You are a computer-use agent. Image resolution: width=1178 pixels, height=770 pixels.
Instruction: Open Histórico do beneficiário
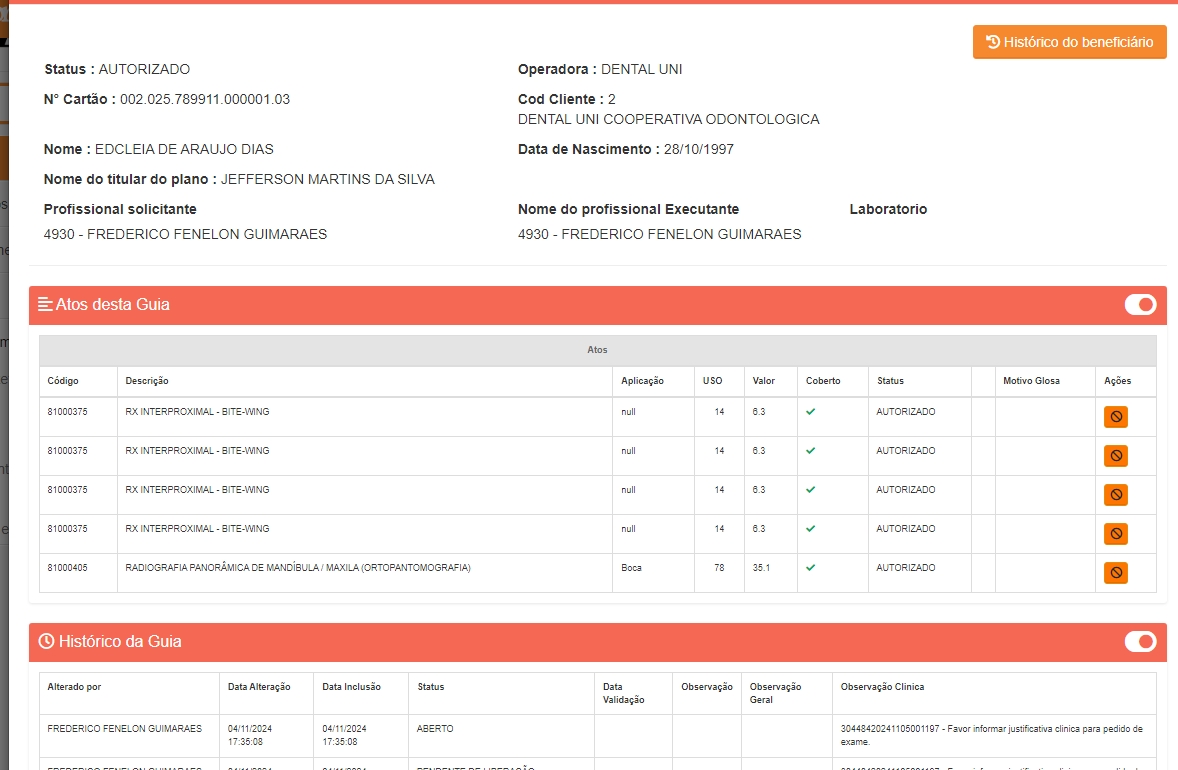[1069, 42]
